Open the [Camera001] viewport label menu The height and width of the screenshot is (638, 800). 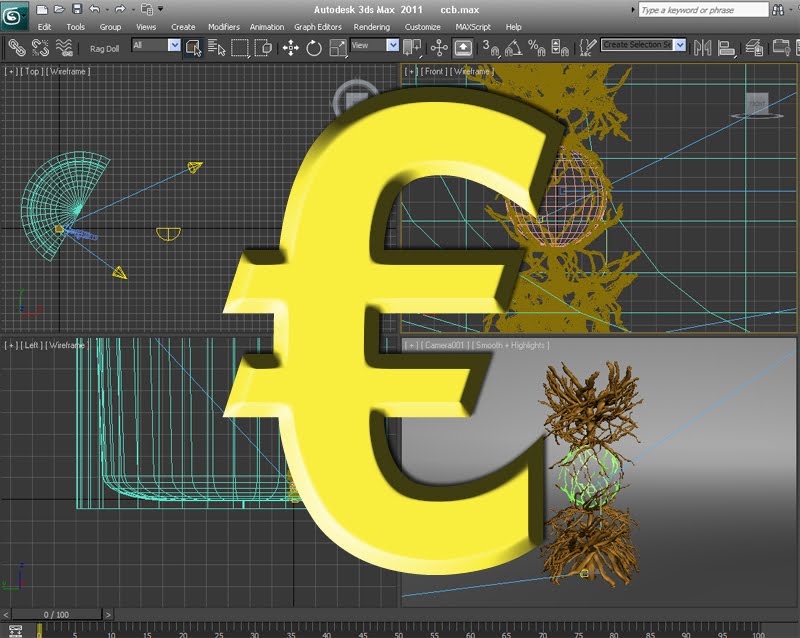444,346
